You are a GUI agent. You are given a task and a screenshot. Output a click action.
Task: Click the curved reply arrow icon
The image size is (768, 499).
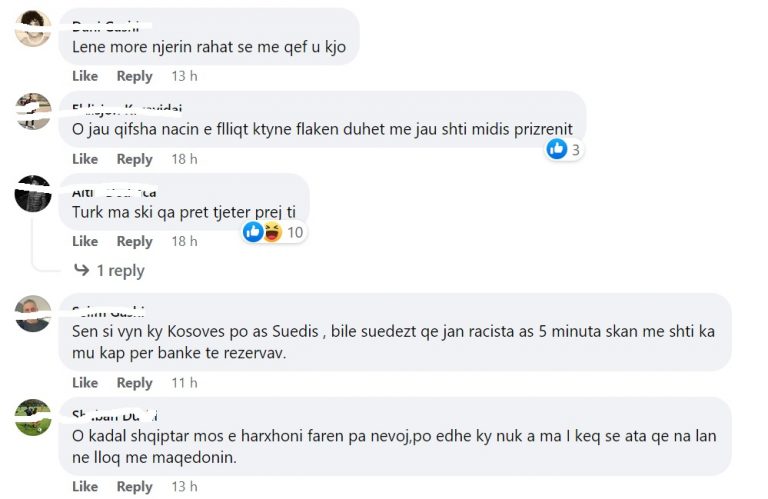81,270
